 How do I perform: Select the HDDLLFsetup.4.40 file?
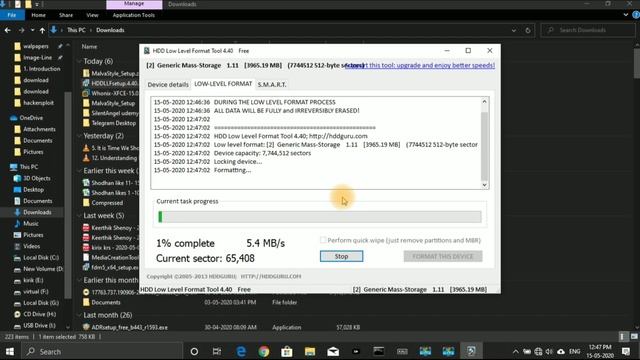click(x=111, y=83)
